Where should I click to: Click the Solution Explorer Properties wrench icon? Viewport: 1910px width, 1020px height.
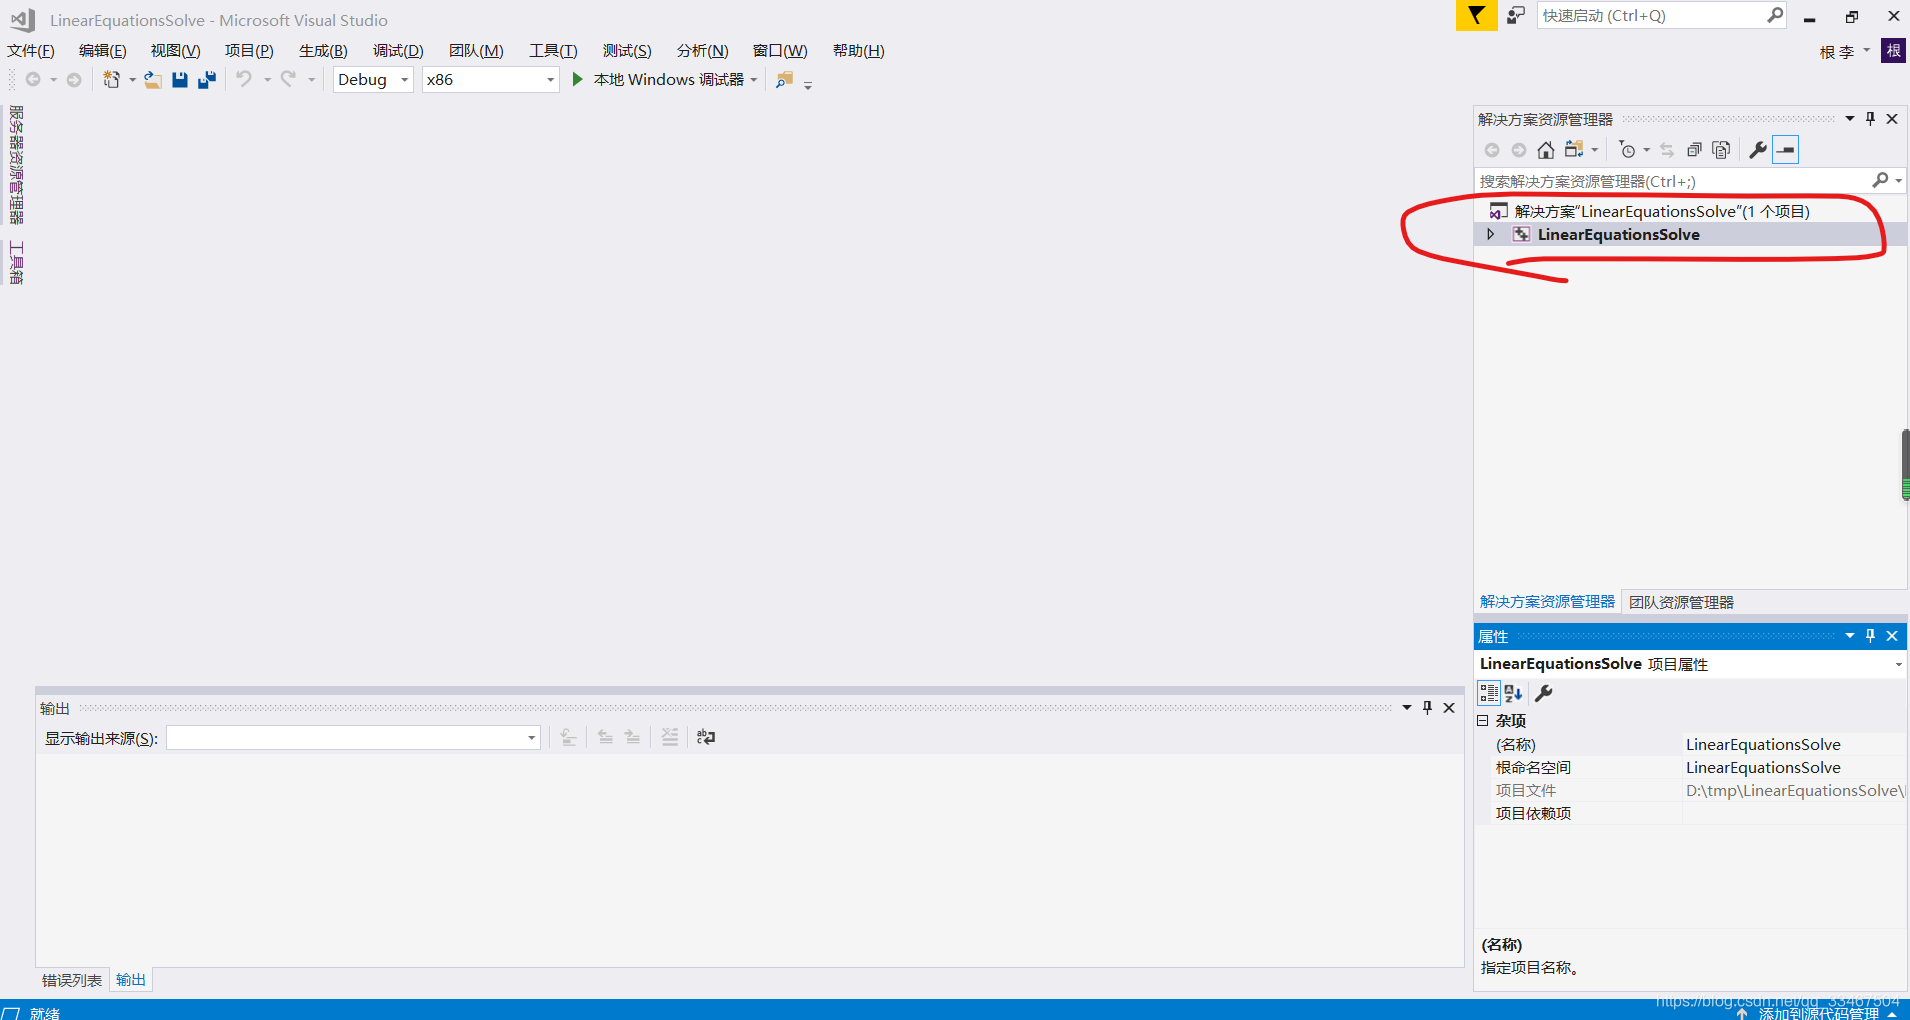point(1758,150)
